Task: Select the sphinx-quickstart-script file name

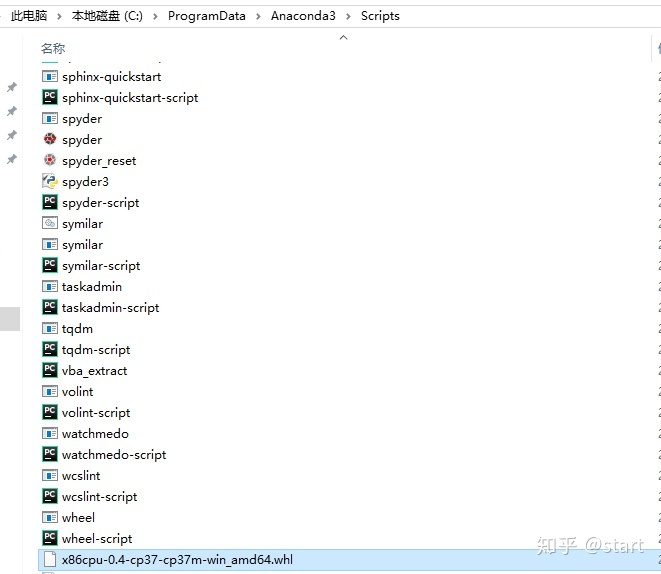Action: (x=130, y=98)
